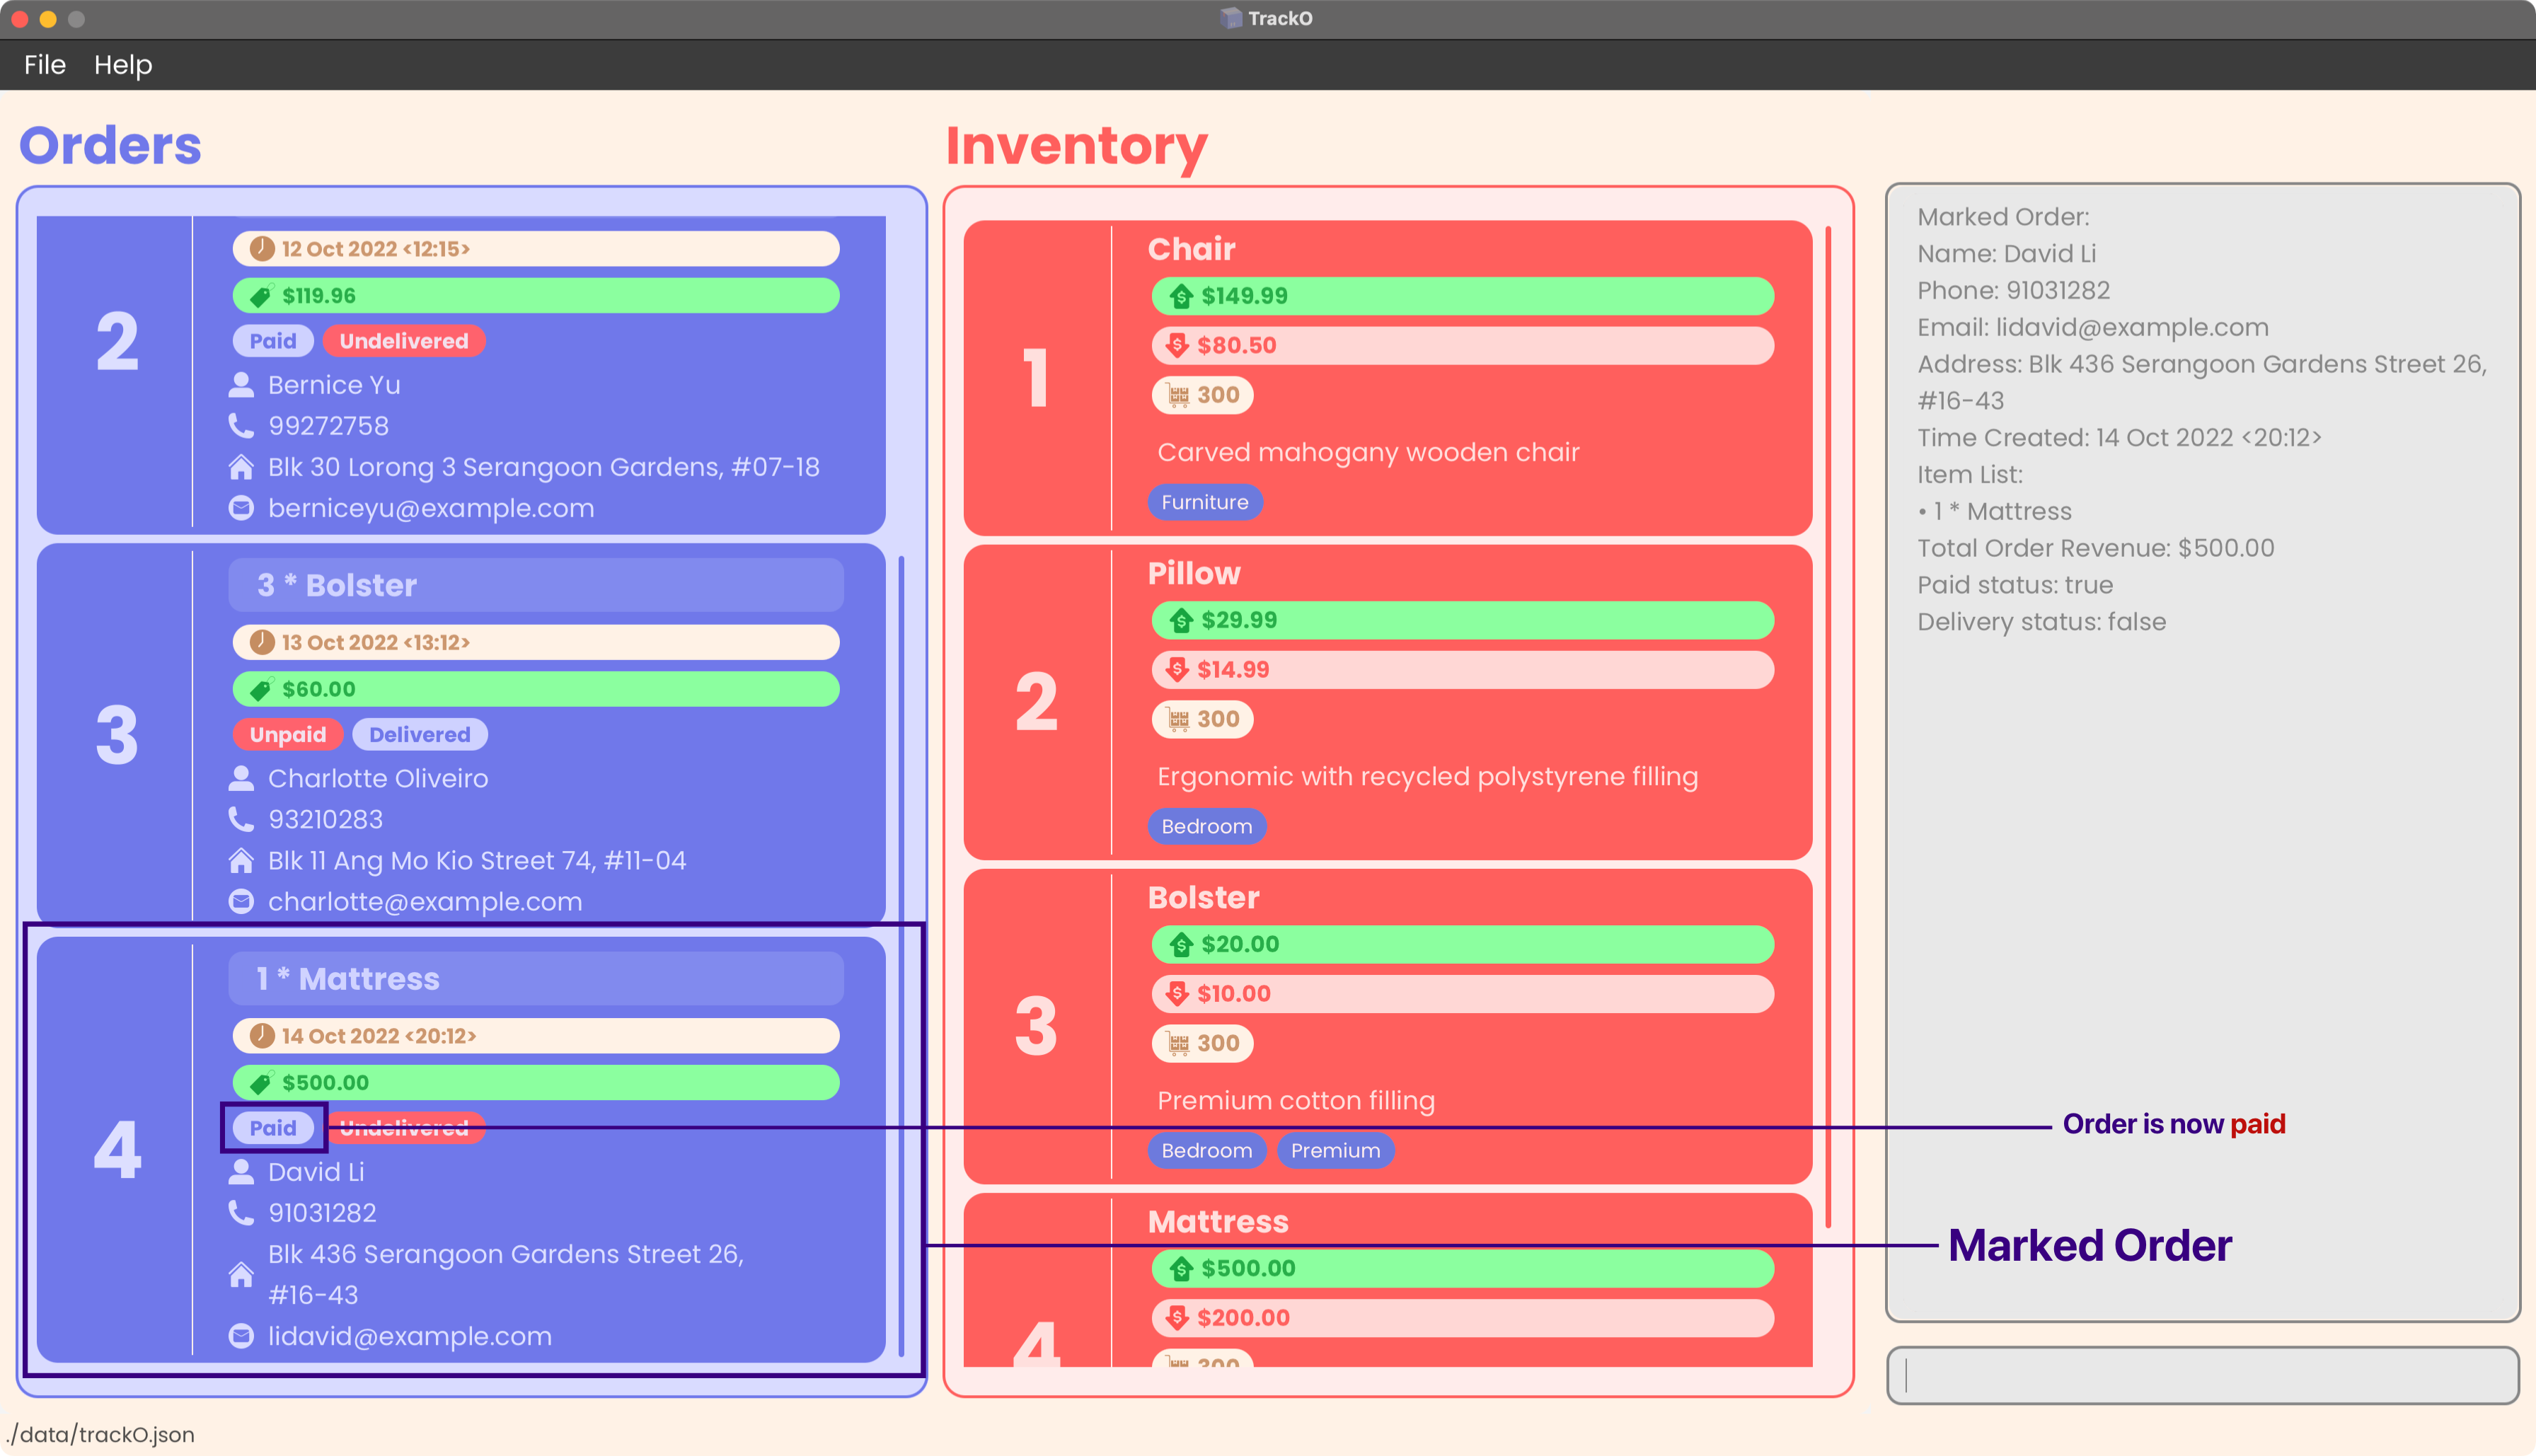Click the Bedroom tag on Pillow
The height and width of the screenshot is (1456, 2536).
(1207, 826)
